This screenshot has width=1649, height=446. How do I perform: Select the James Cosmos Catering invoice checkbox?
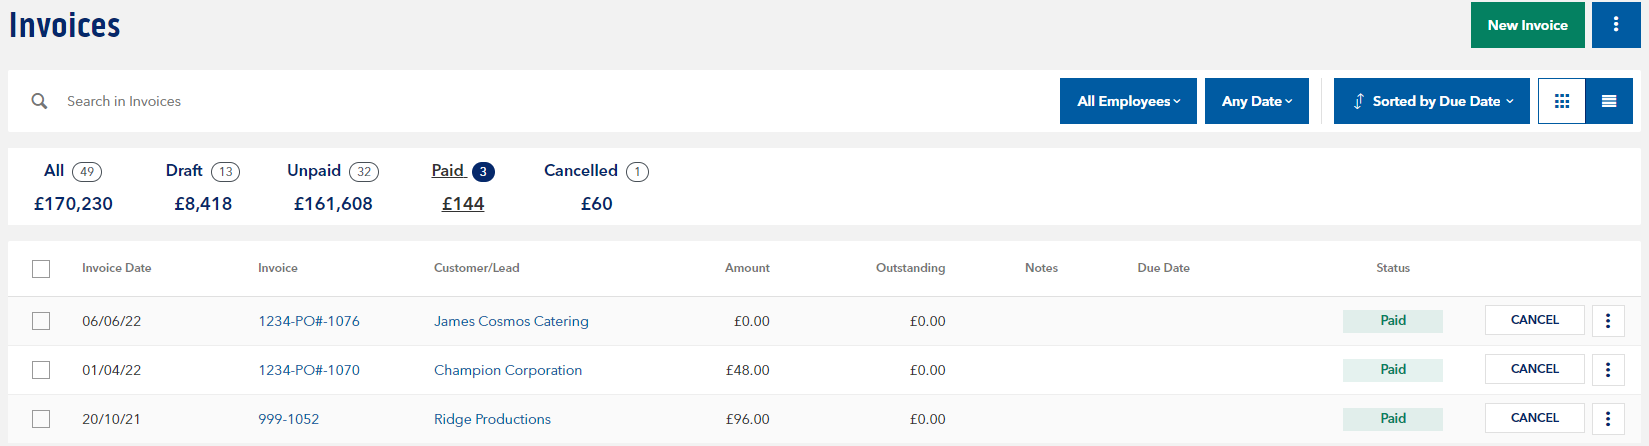tap(41, 321)
